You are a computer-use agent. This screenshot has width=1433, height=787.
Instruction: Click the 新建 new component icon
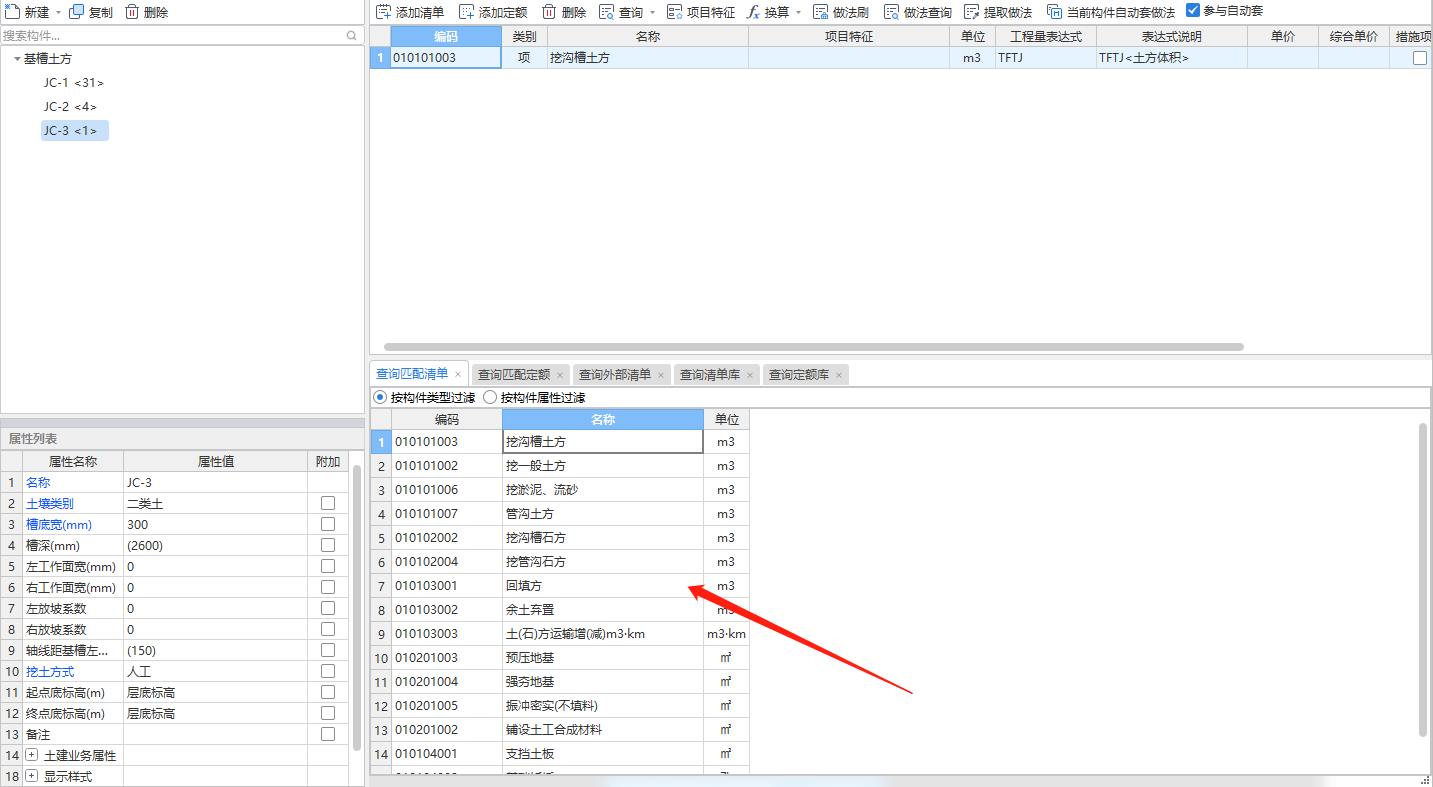pos(13,12)
